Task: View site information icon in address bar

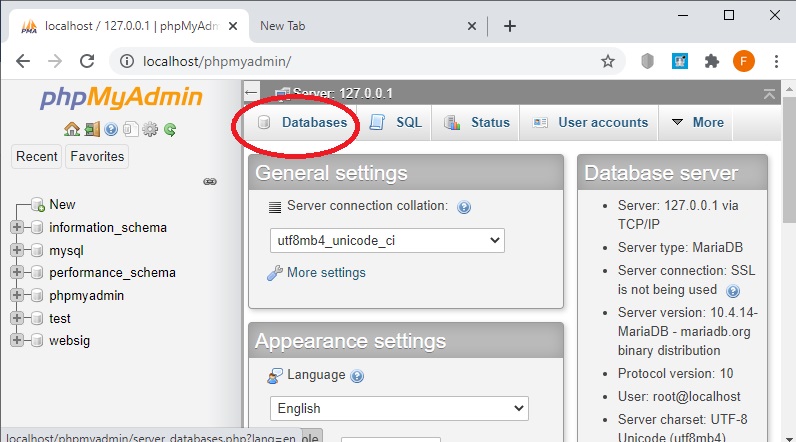Action: (126, 61)
